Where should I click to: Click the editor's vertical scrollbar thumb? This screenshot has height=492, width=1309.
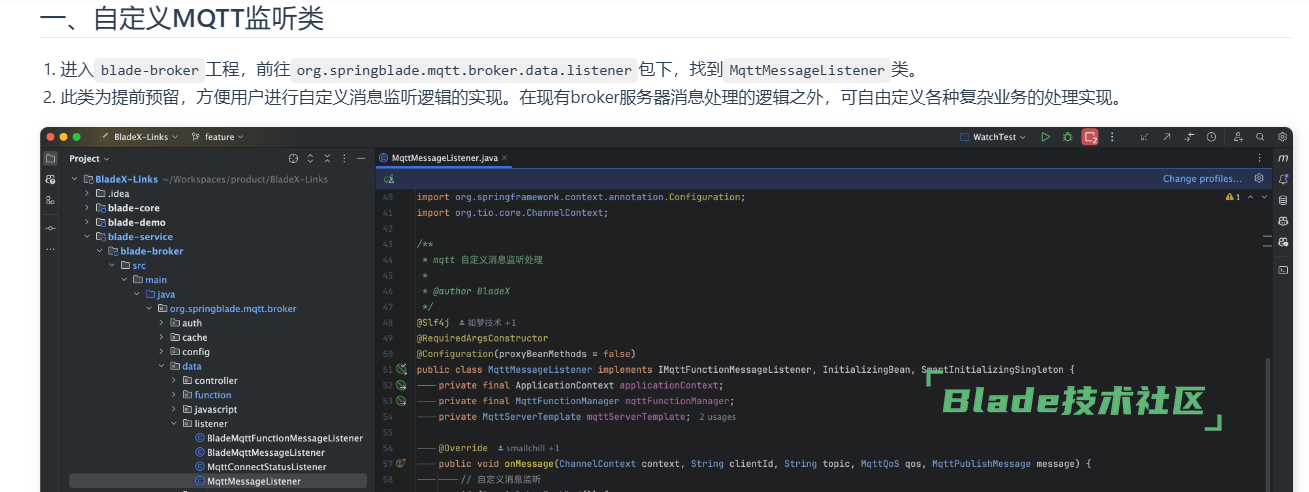coord(1267,424)
